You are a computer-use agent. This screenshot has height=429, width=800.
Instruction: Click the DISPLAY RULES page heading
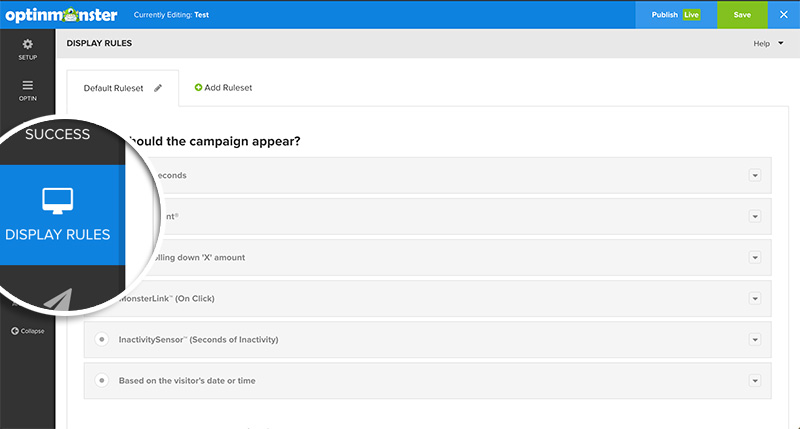point(99,43)
